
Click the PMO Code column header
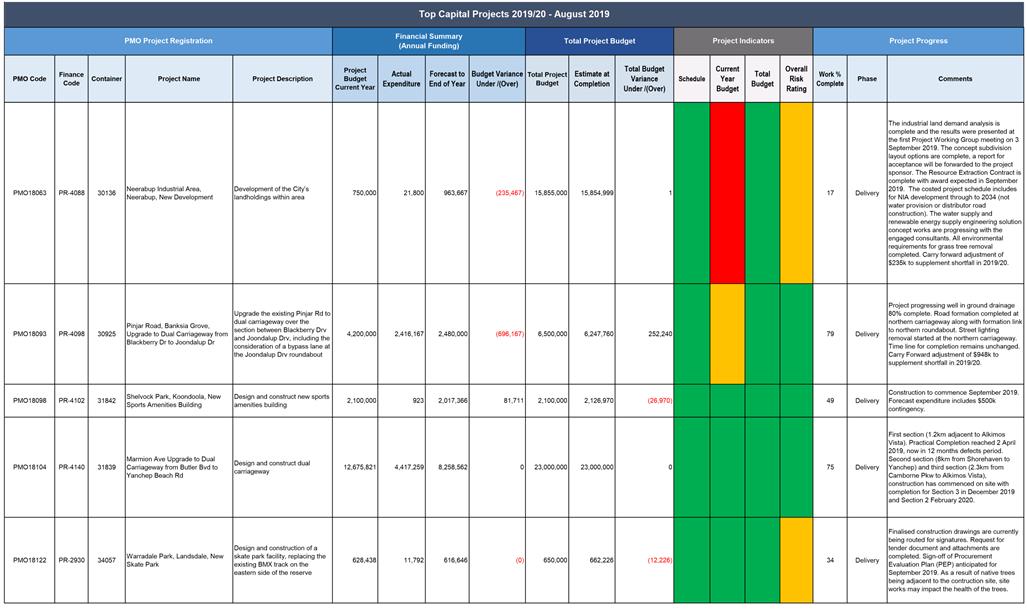[29, 79]
